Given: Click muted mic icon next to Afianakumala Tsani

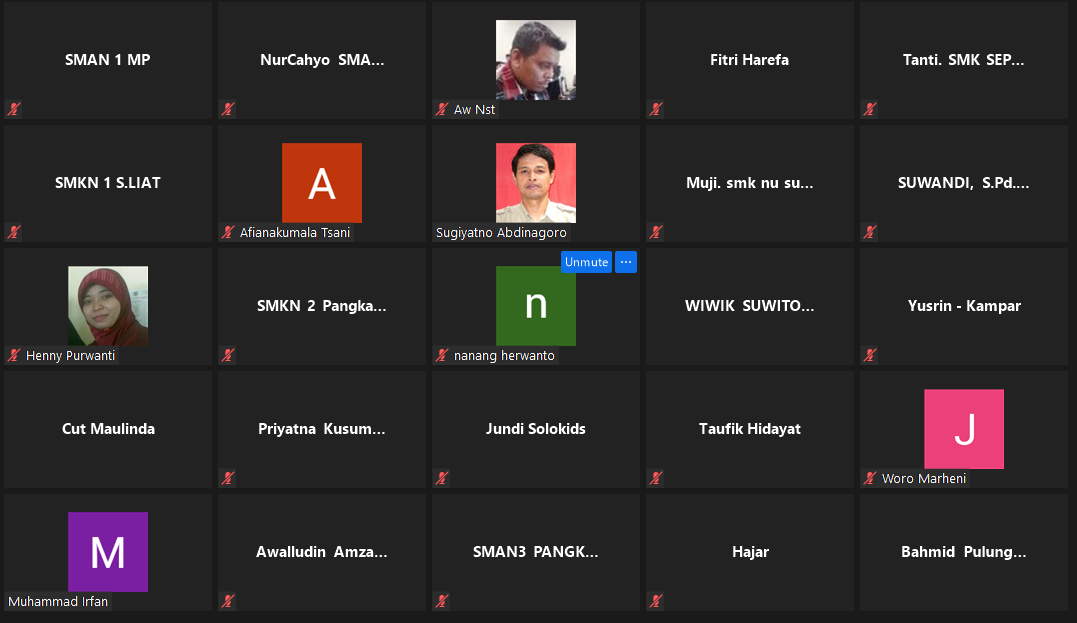Looking at the screenshot, I should click(x=228, y=232).
